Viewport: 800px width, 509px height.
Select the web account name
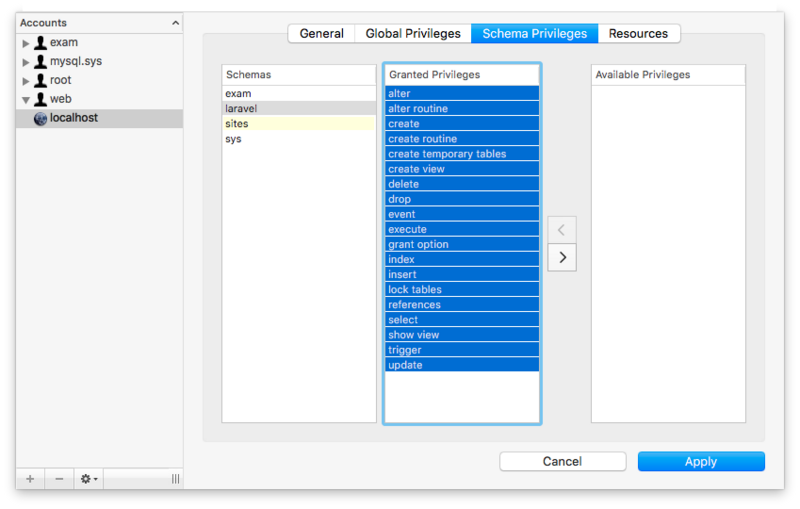[x=60, y=99]
